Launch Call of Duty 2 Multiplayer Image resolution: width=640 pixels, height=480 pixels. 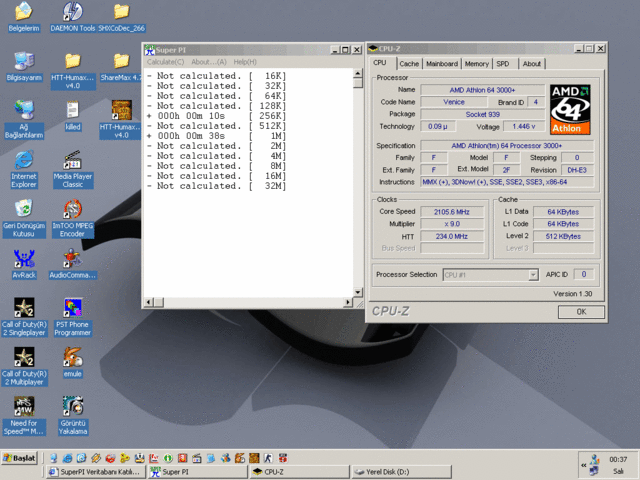24,367
